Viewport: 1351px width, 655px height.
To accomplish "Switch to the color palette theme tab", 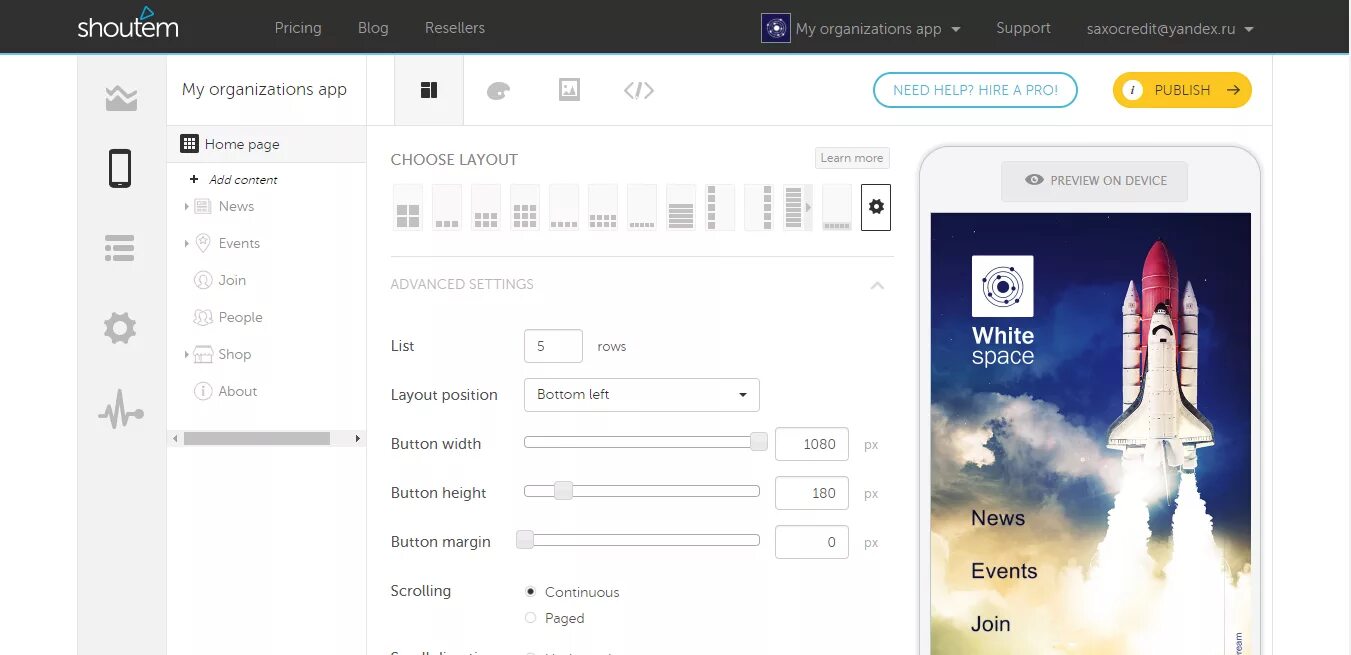I will pyautogui.click(x=498, y=91).
